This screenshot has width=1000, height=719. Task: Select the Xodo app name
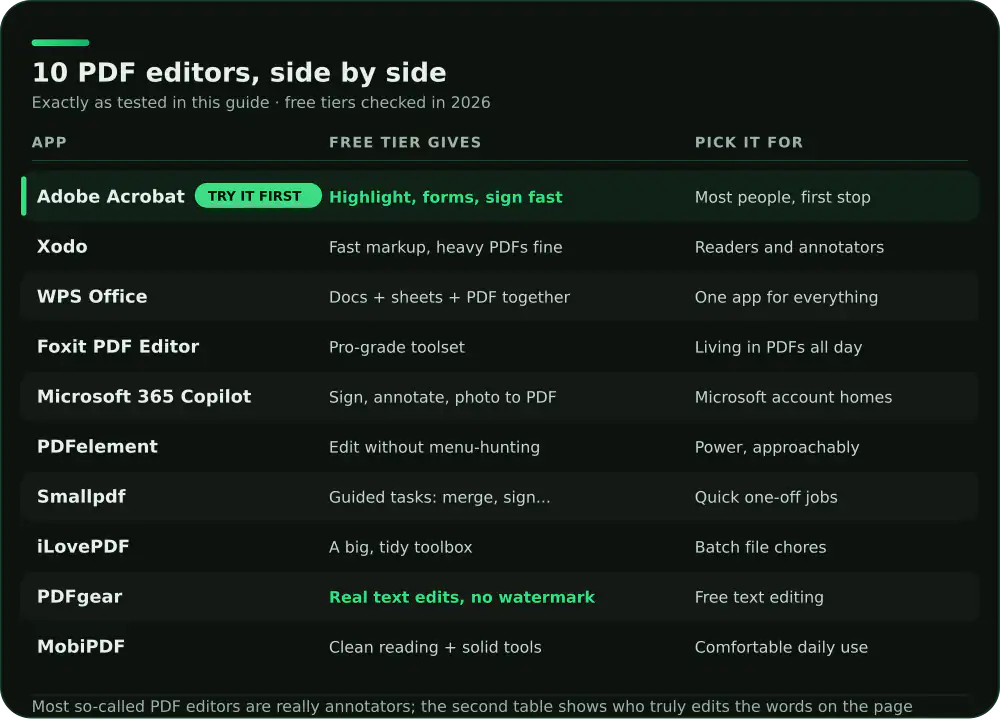(62, 246)
